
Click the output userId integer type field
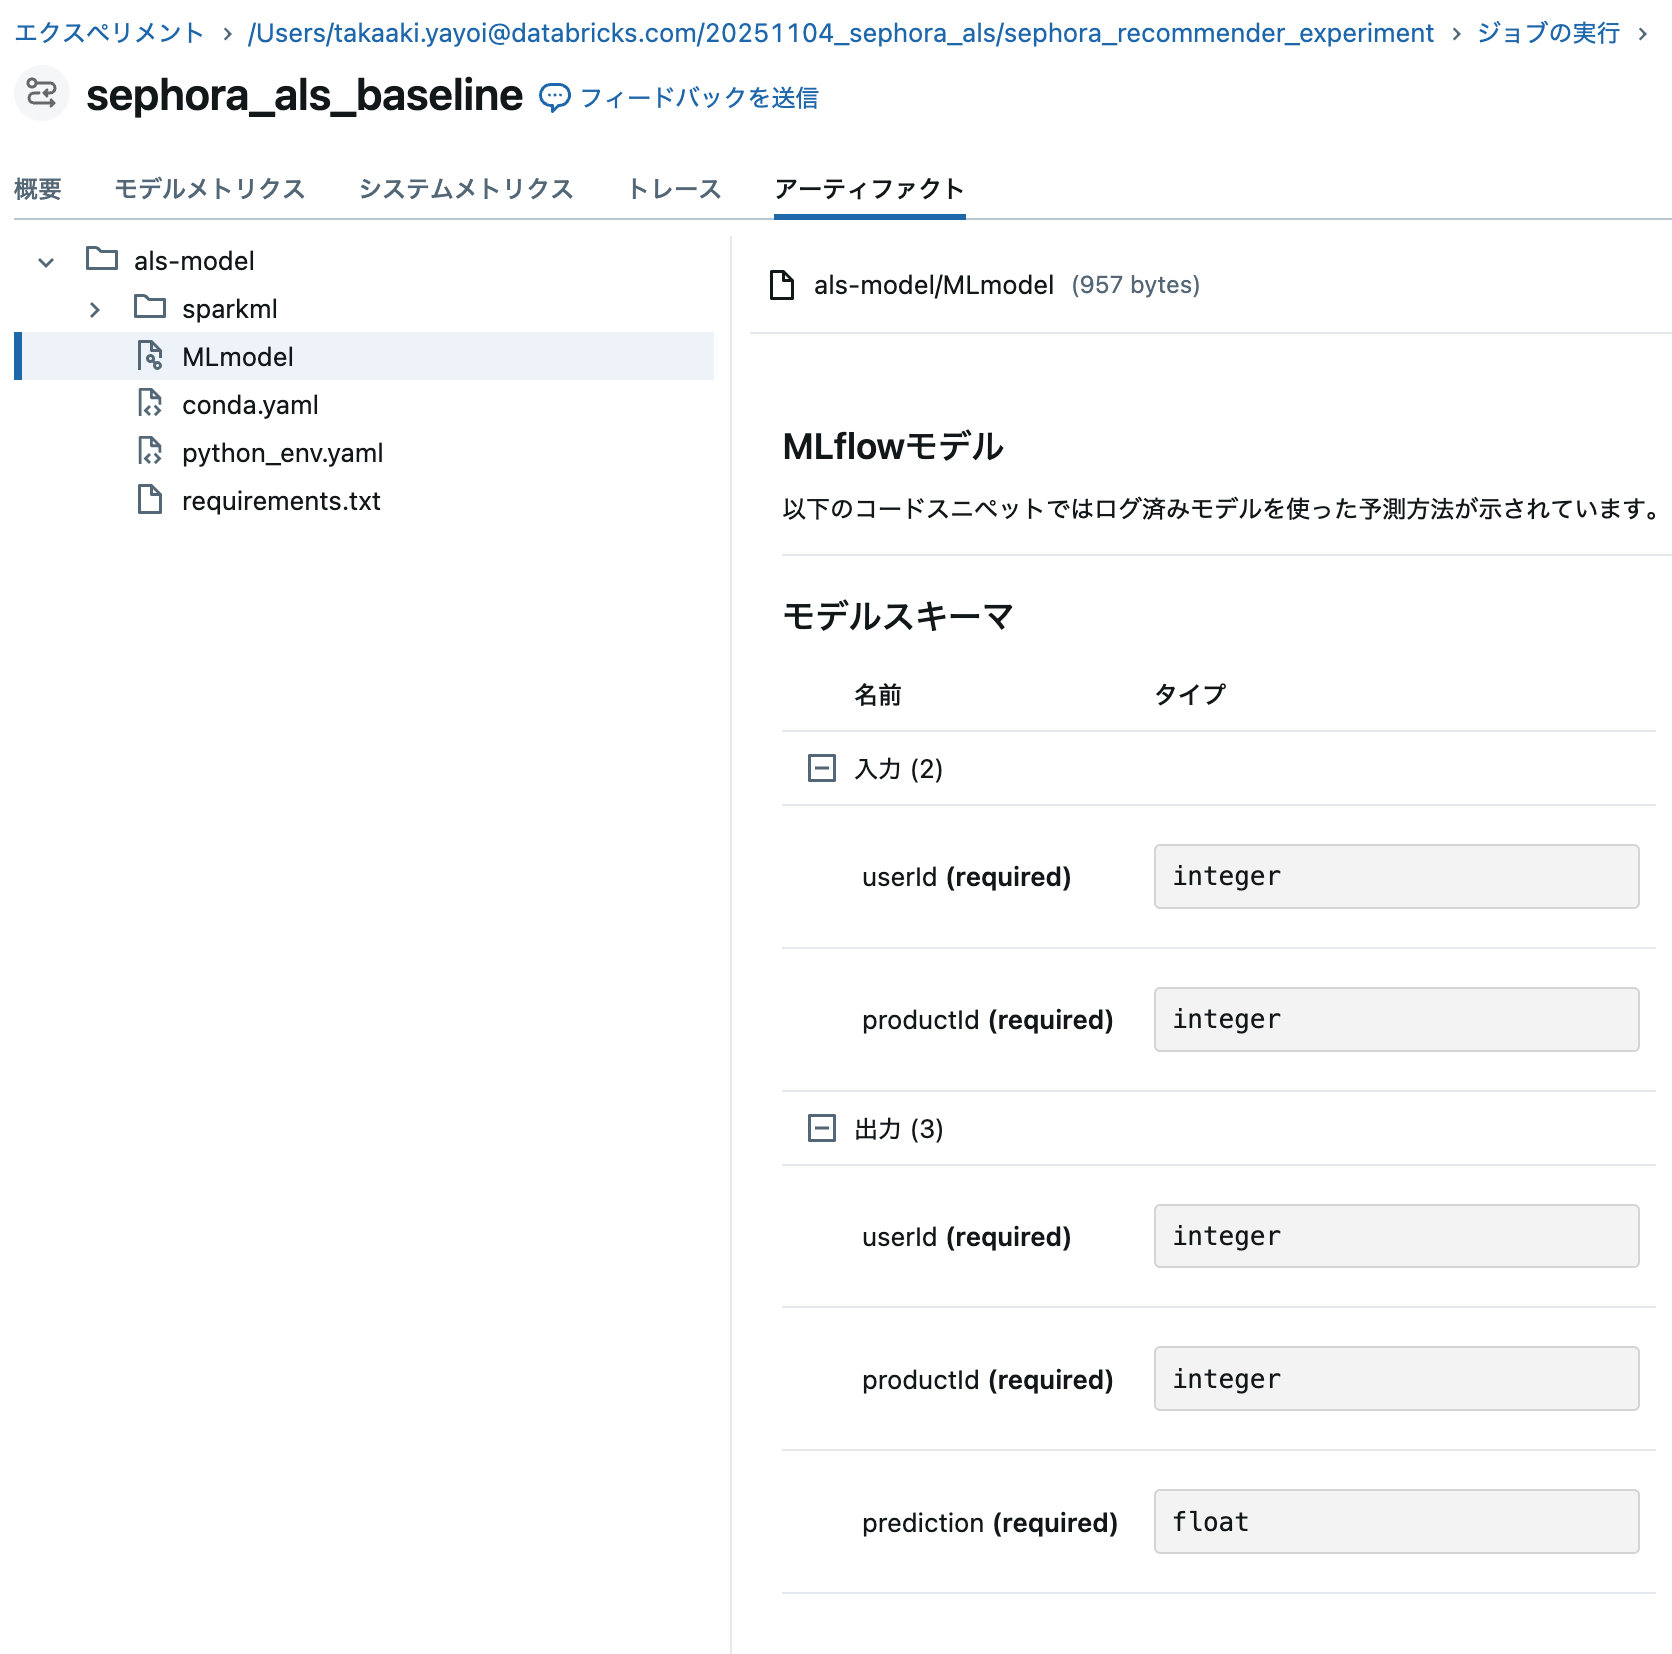pos(1396,1236)
